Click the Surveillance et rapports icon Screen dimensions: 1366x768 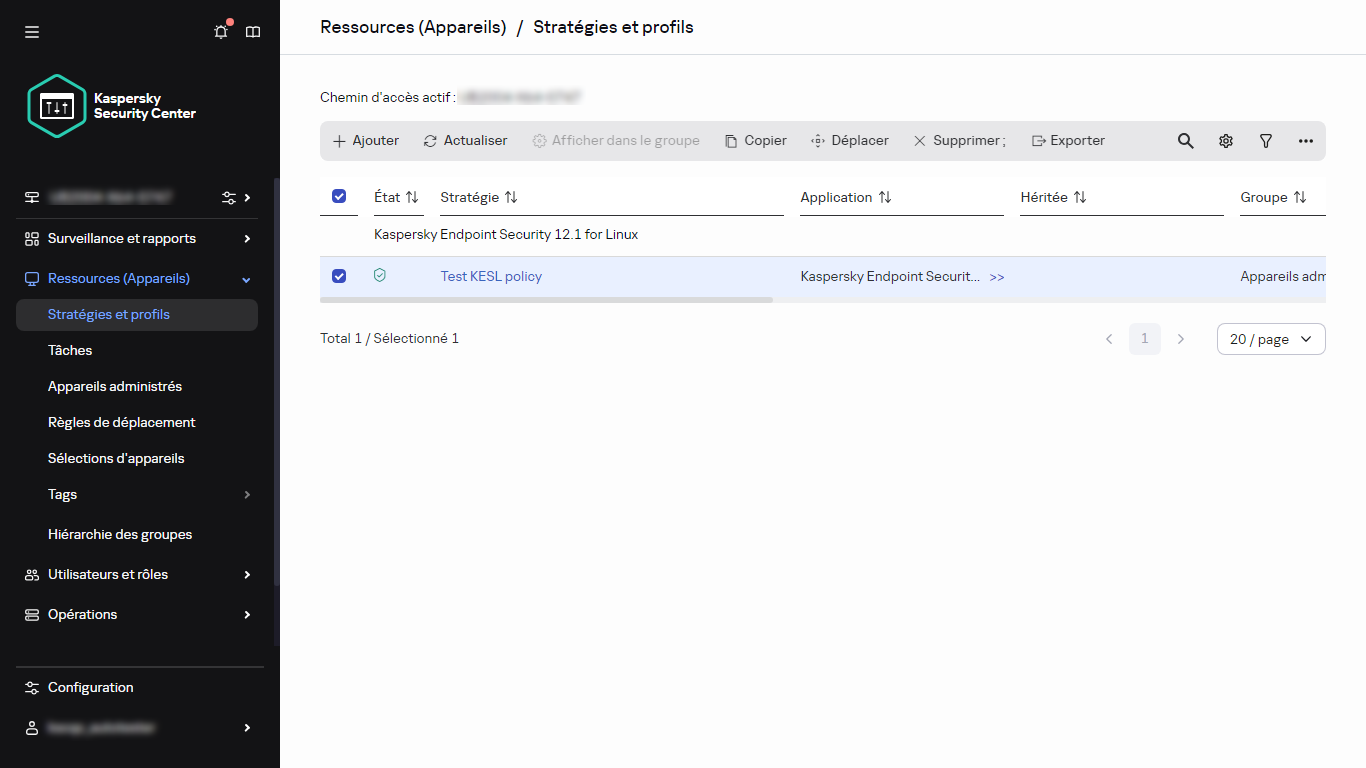click(32, 239)
